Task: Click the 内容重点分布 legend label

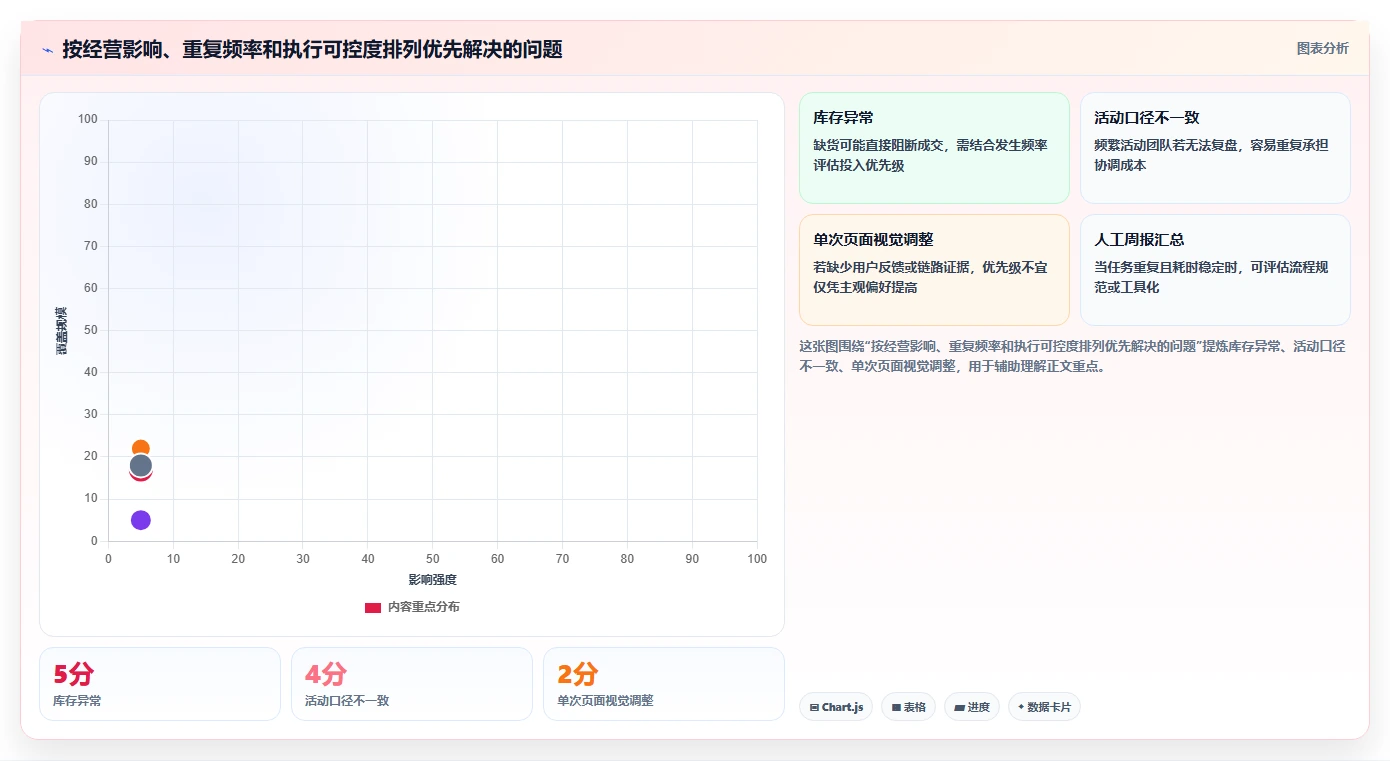Action: 424,607
